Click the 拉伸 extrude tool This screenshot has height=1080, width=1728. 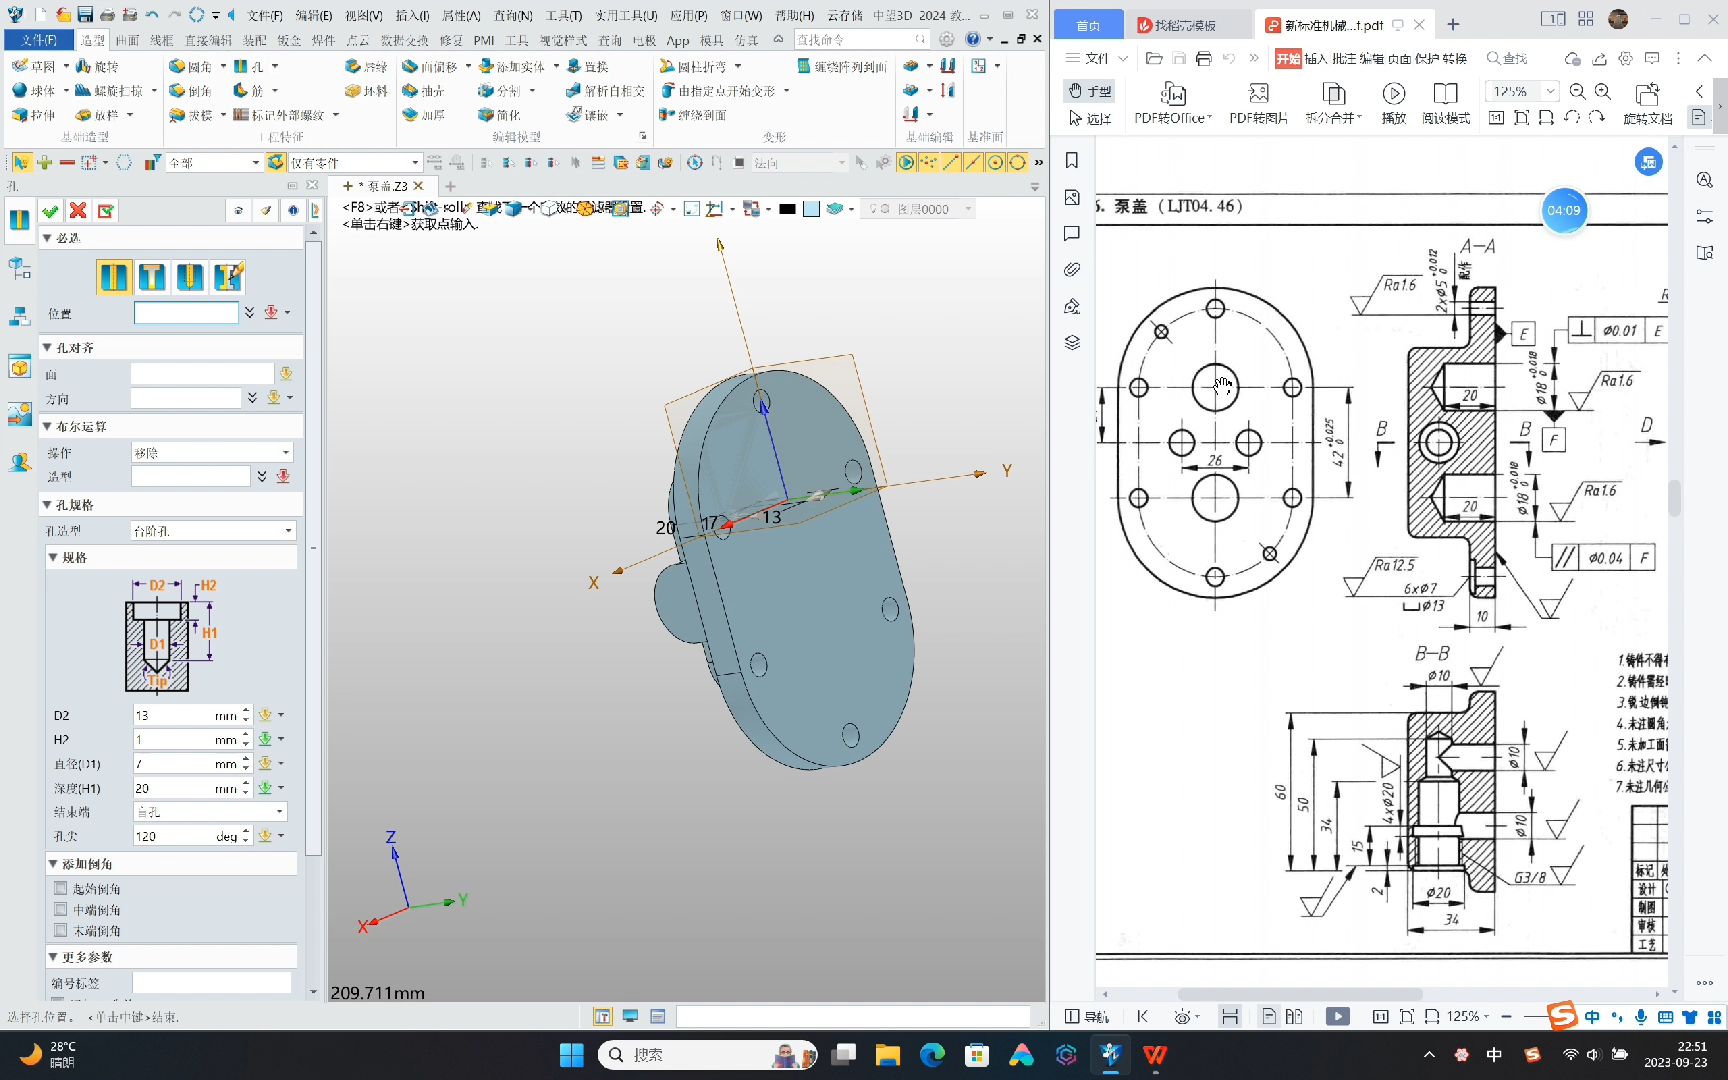[34, 115]
